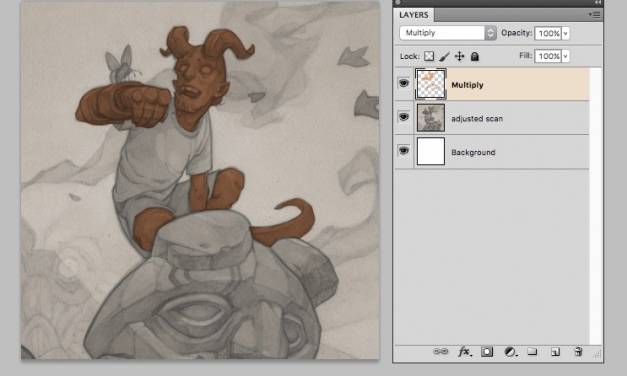The height and width of the screenshot is (376, 627).
Task: Open the Multiply blend mode dropdown
Action: pyautogui.click(x=447, y=33)
